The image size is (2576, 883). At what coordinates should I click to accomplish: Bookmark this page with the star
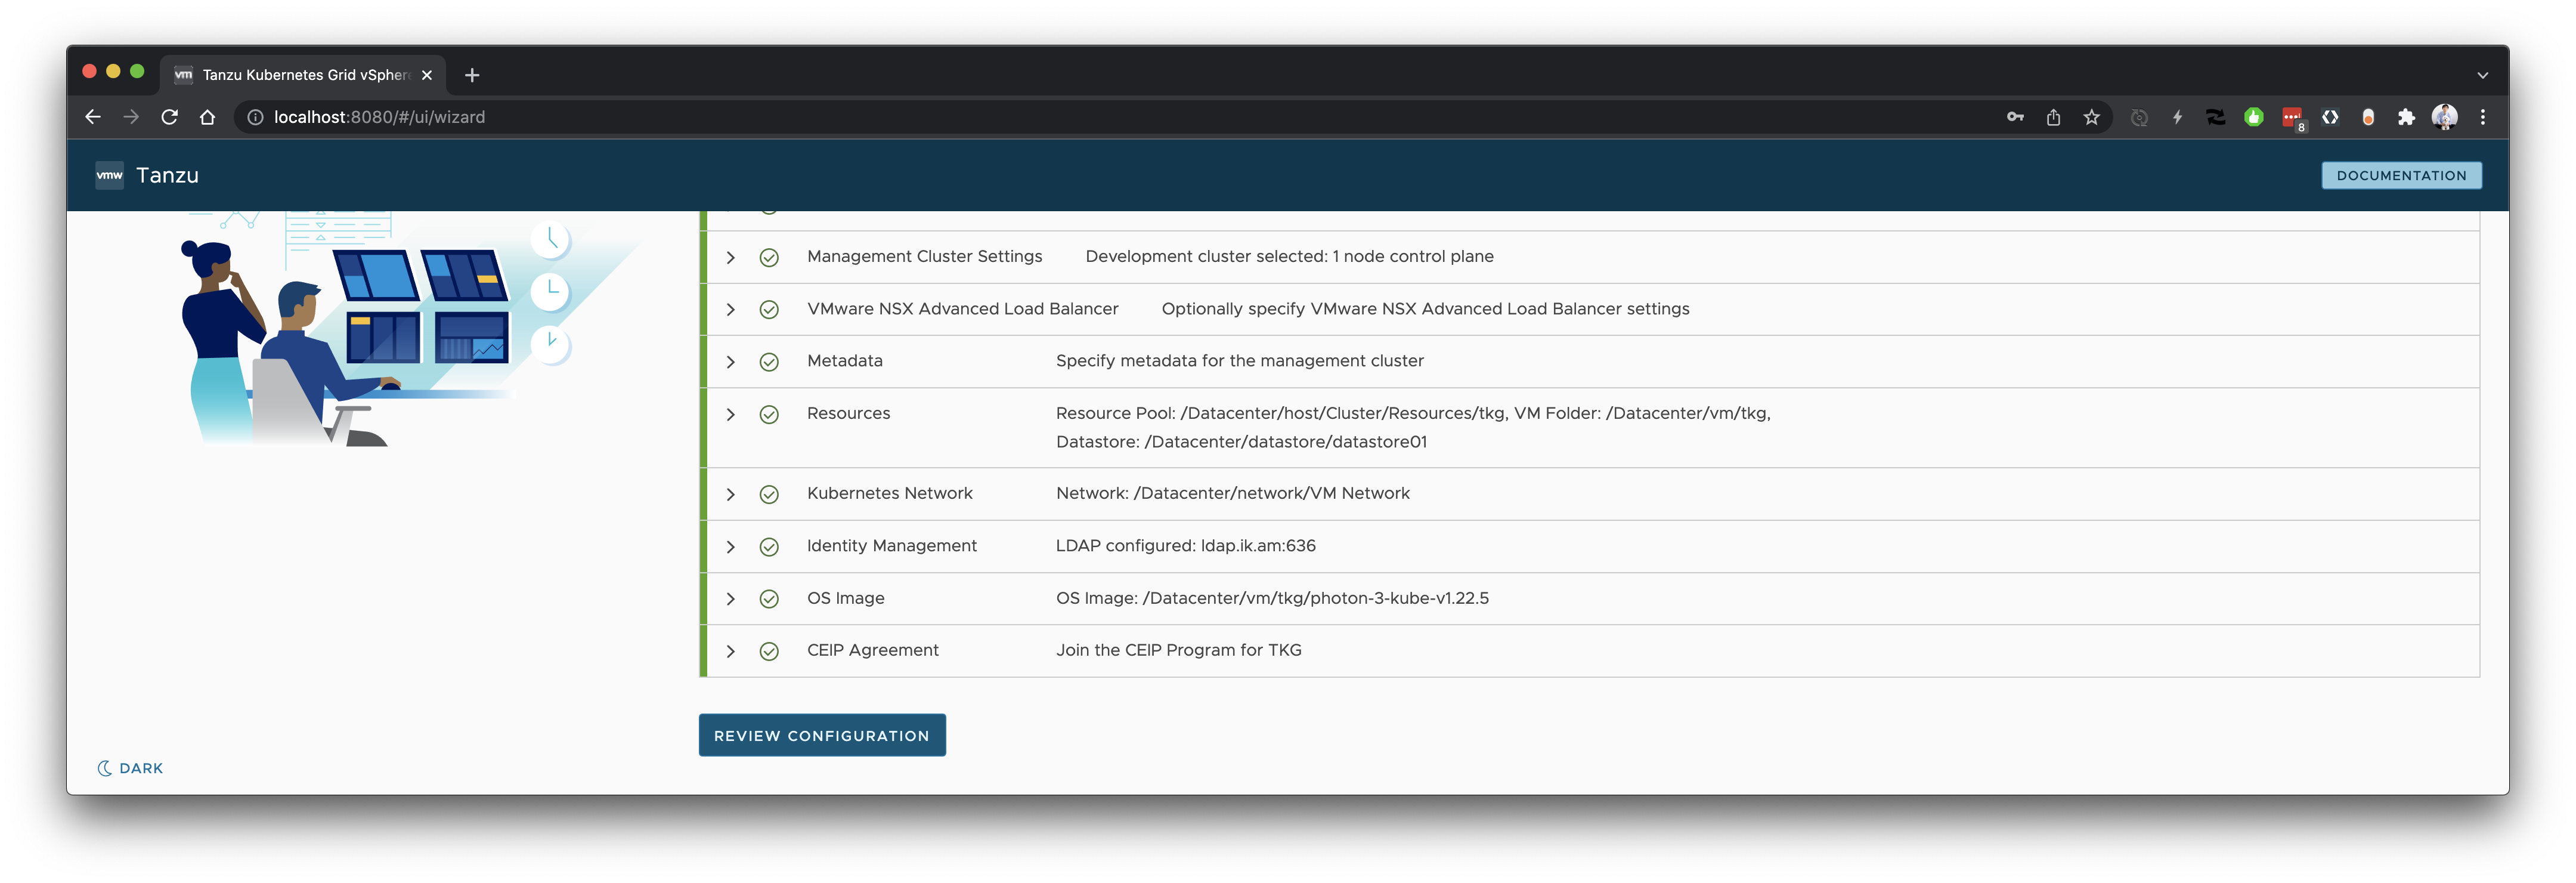coord(2091,117)
